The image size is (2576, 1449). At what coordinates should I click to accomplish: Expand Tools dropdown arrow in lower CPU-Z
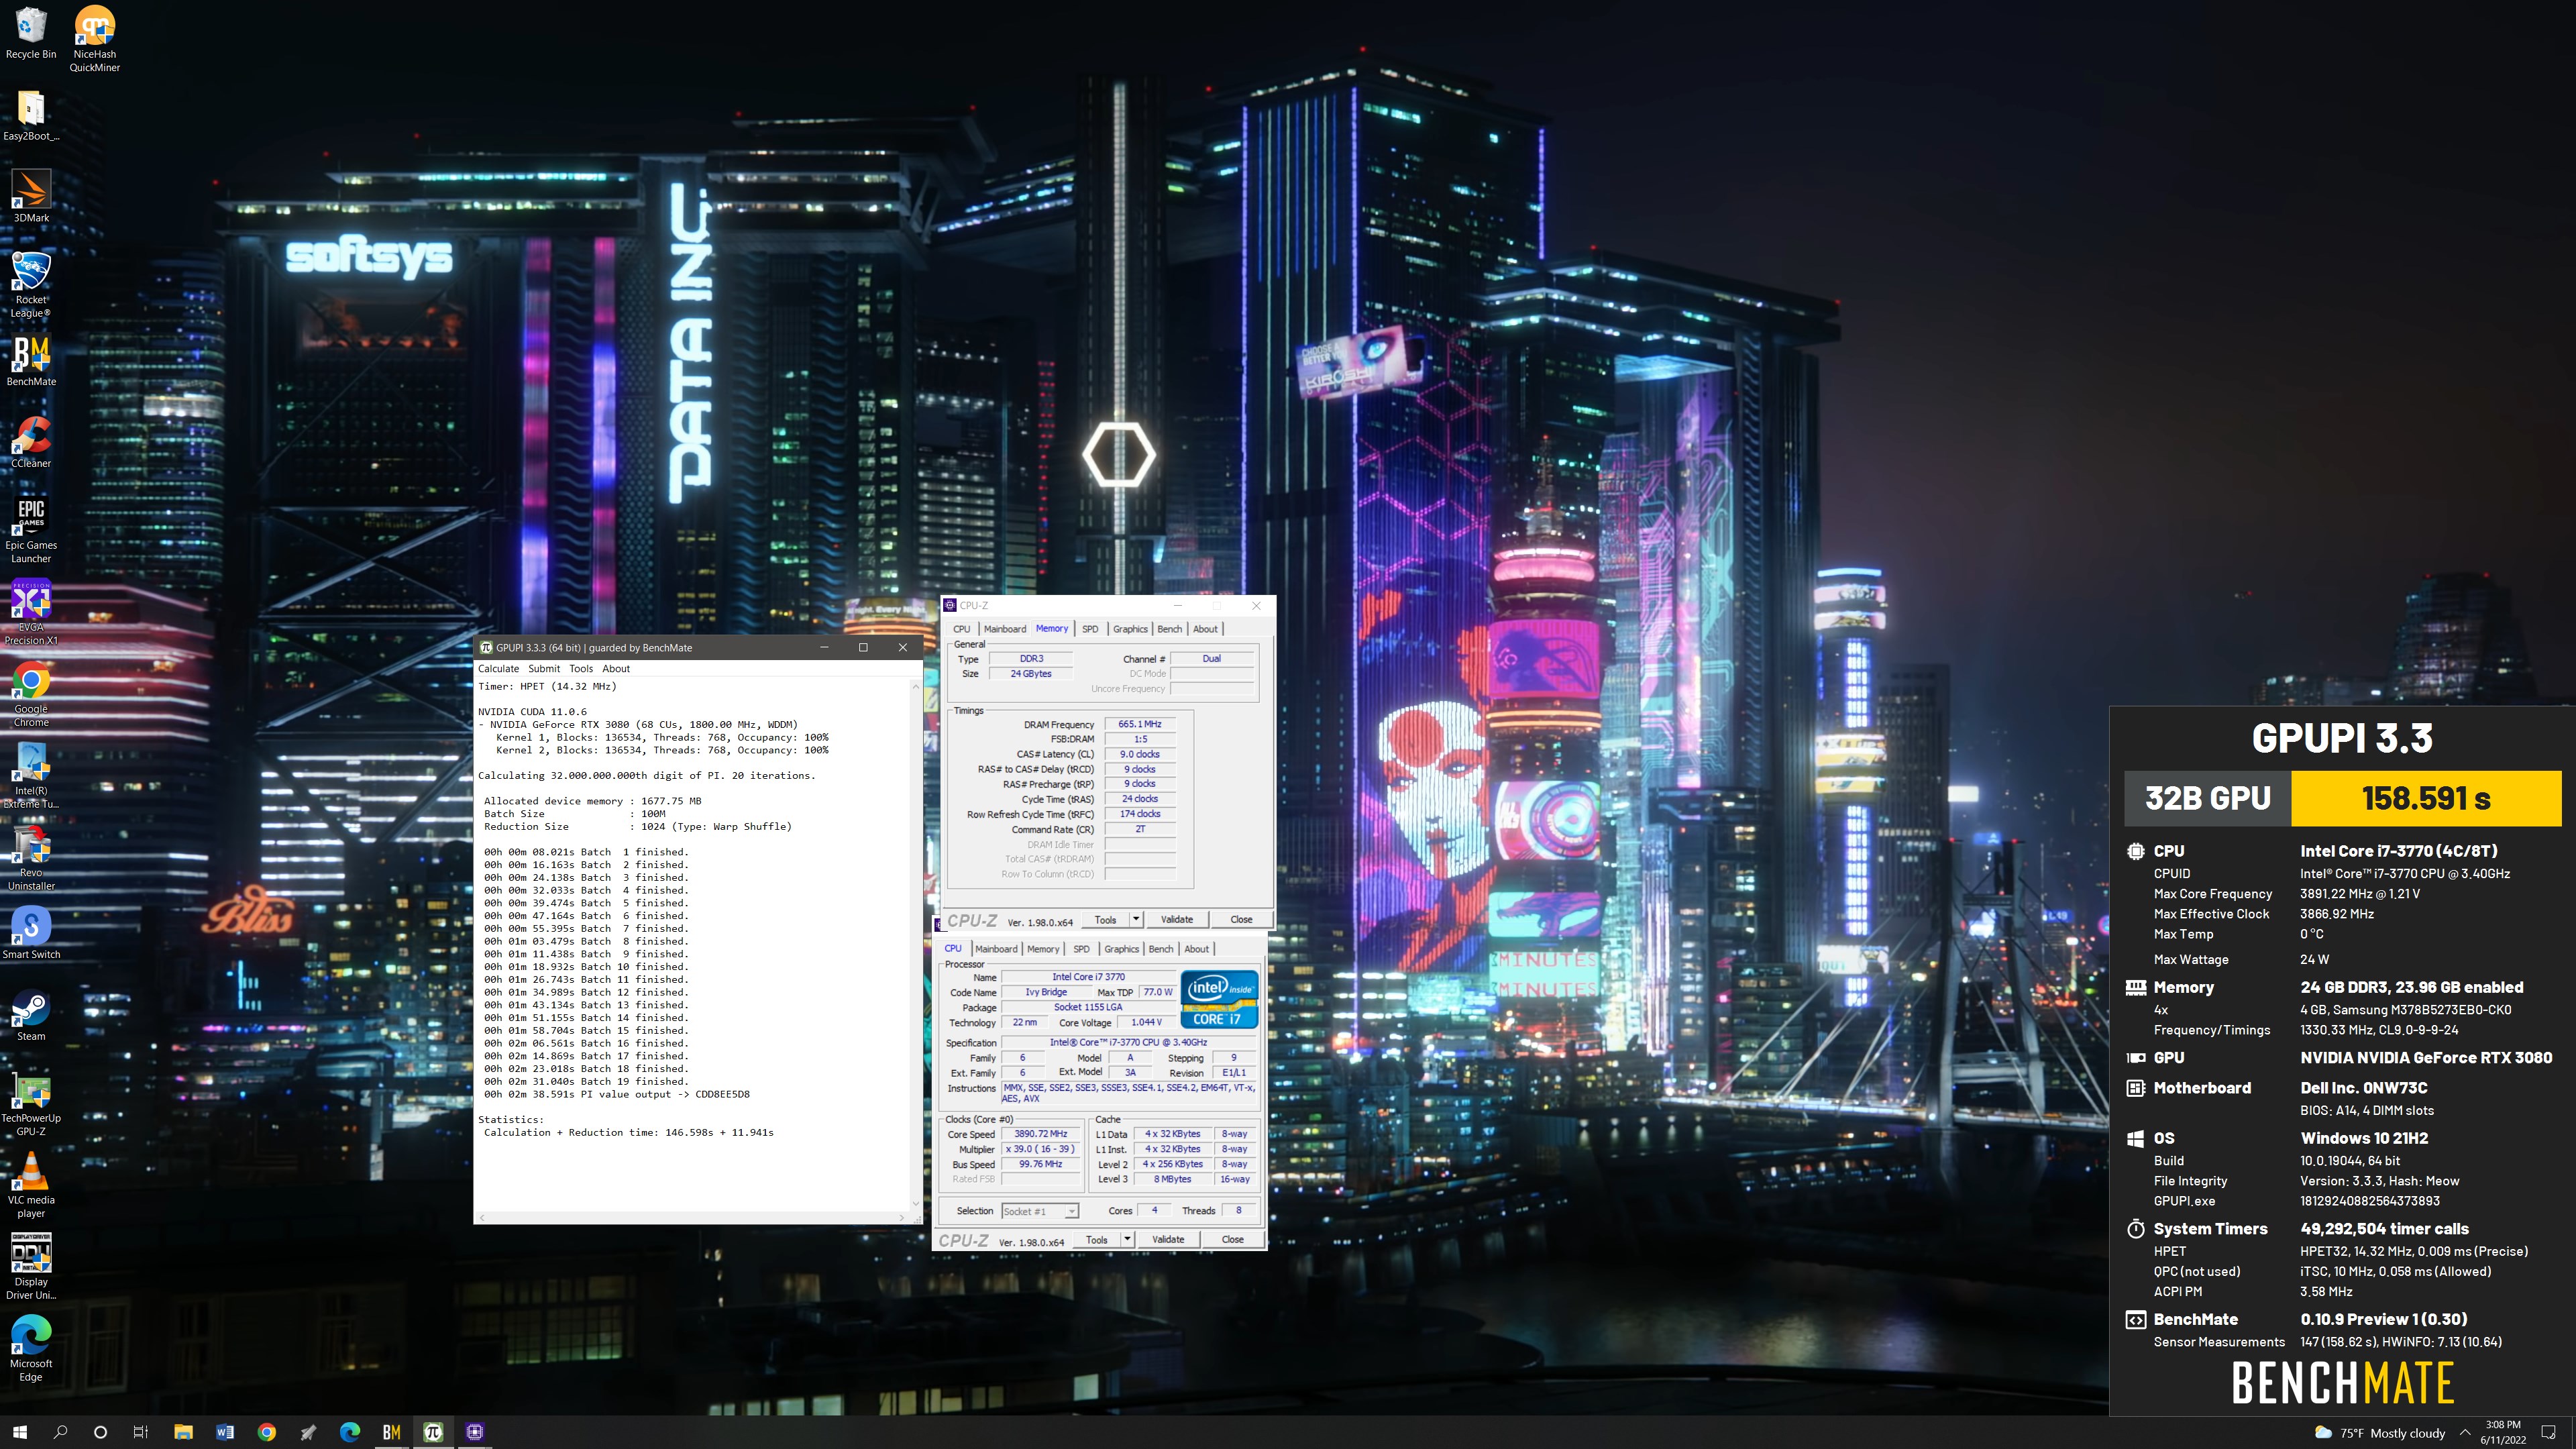click(x=1128, y=1239)
